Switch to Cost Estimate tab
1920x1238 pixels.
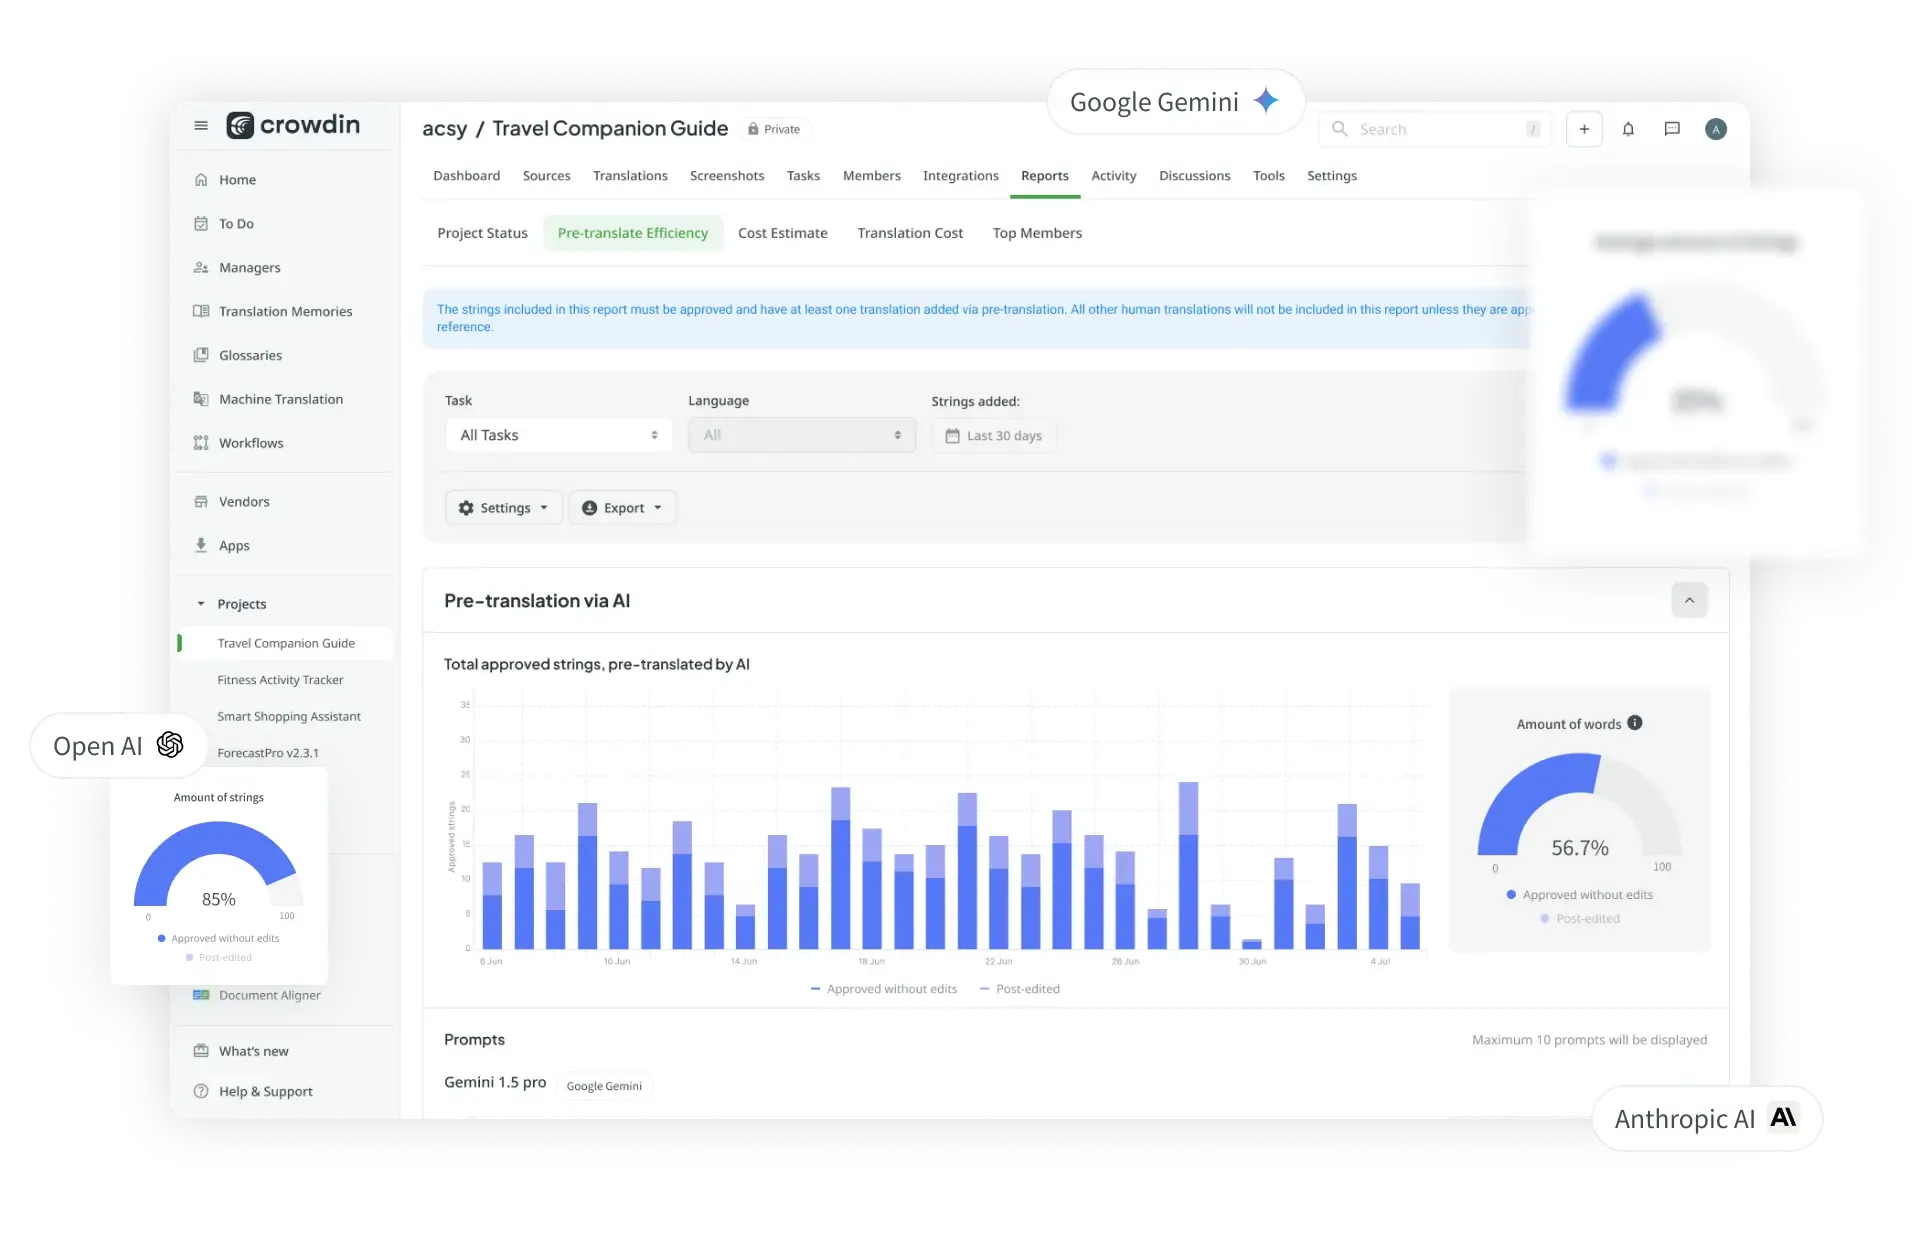click(781, 232)
